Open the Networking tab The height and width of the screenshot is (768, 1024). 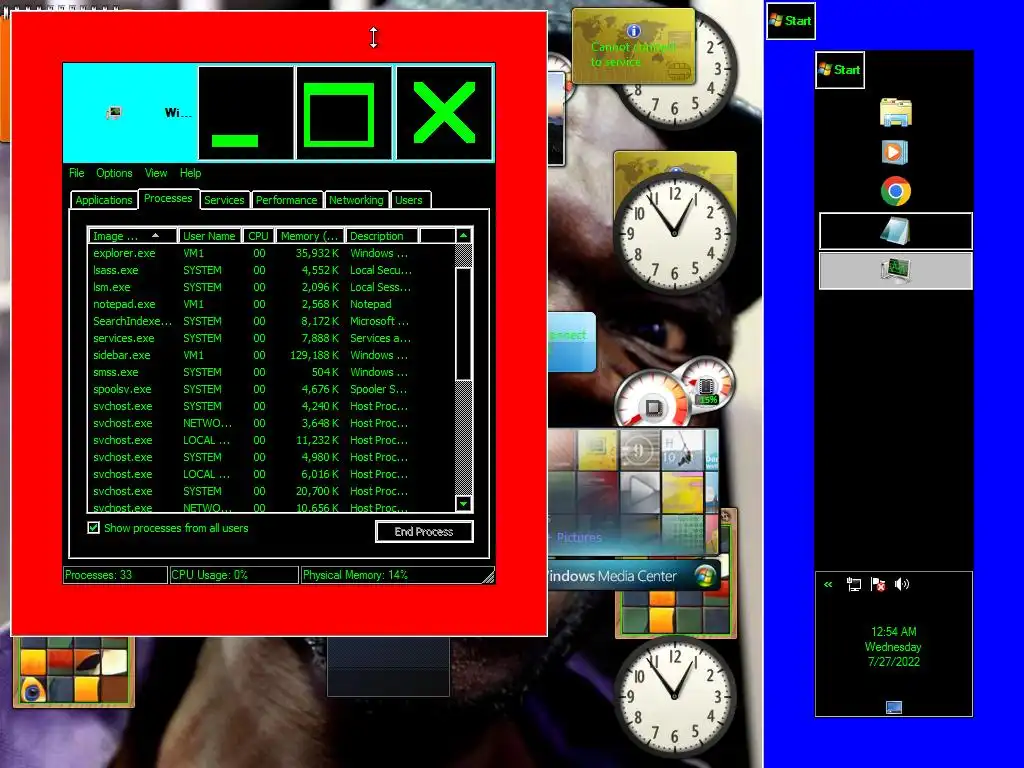point(356,200)
